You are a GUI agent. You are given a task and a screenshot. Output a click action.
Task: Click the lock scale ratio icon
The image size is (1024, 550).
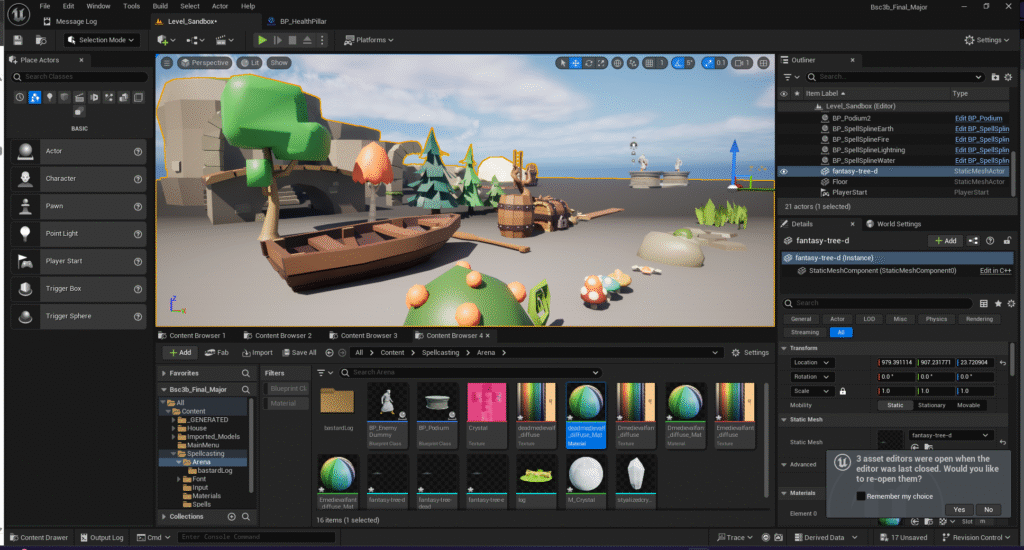(845, 390)
